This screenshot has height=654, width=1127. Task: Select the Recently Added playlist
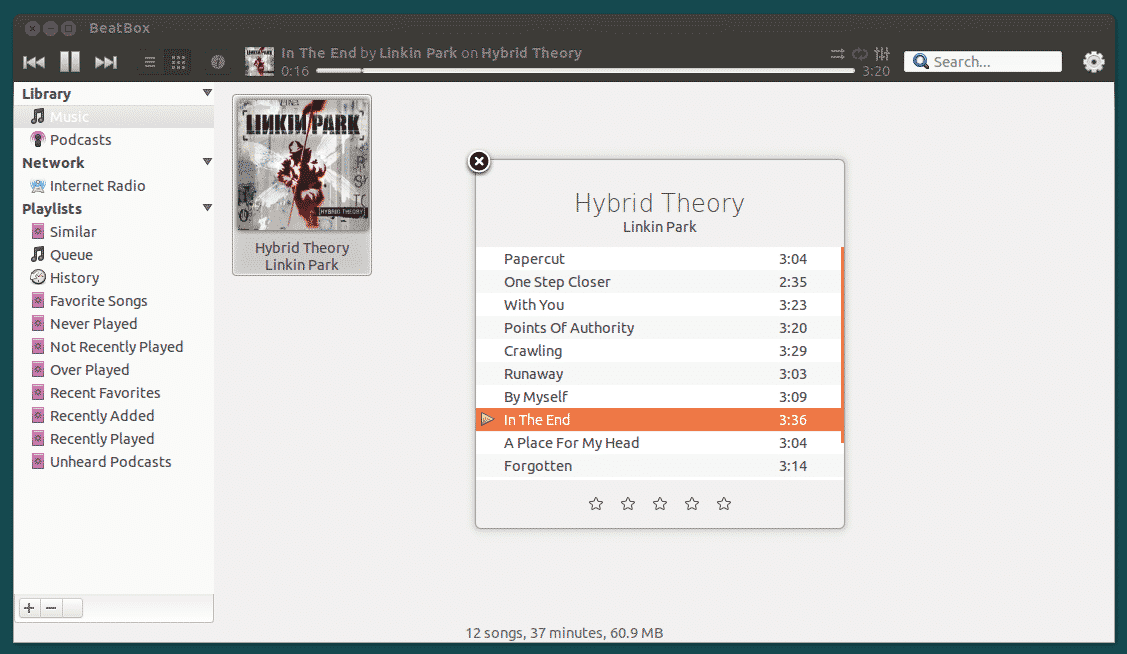[114, 415]
